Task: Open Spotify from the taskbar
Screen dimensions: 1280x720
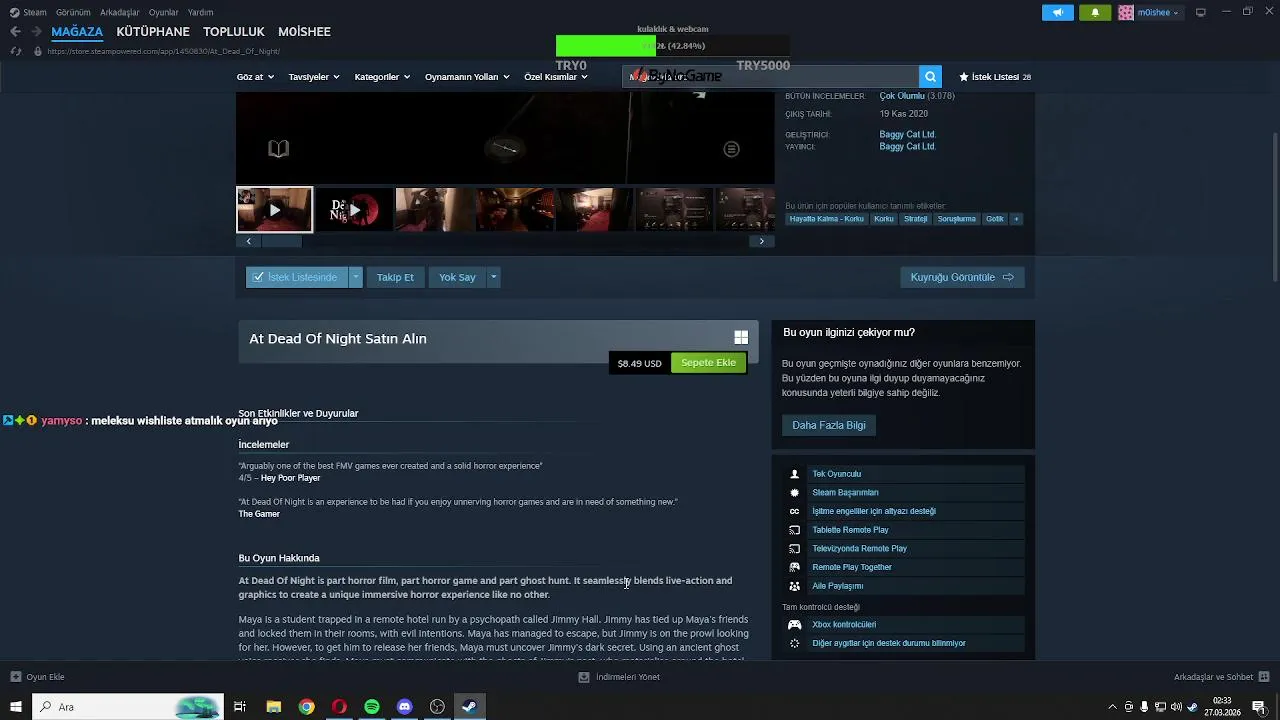Action: (372, 707)
